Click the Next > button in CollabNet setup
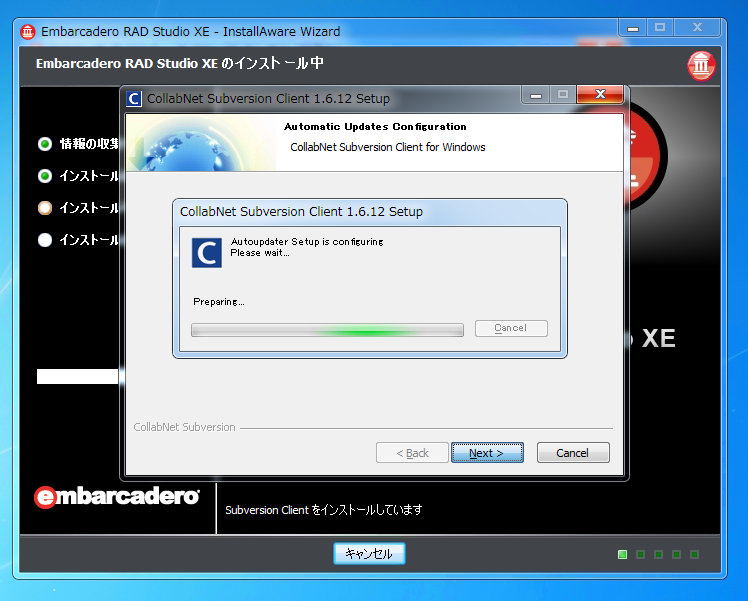The width and height of the screenshot is (748, 601). (487, 453)
